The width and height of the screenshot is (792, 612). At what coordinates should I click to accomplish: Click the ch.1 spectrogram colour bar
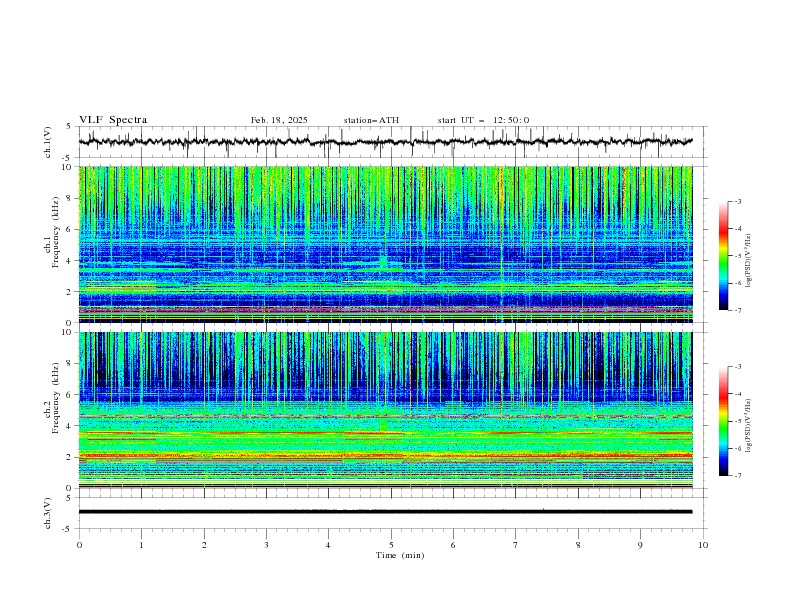pos(724,256)
